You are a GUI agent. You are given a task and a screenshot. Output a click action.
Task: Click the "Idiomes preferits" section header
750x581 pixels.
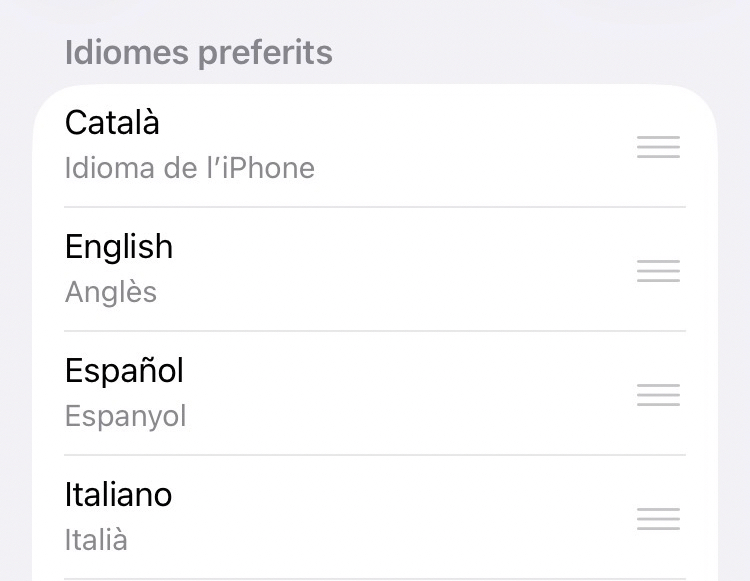tap(198, 52)
